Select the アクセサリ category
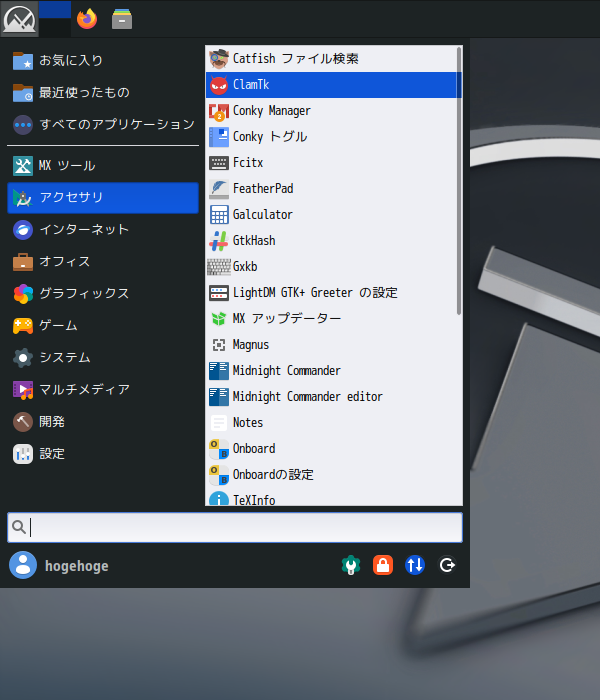Screen dimensions: 600x700 tap(103, 197)
